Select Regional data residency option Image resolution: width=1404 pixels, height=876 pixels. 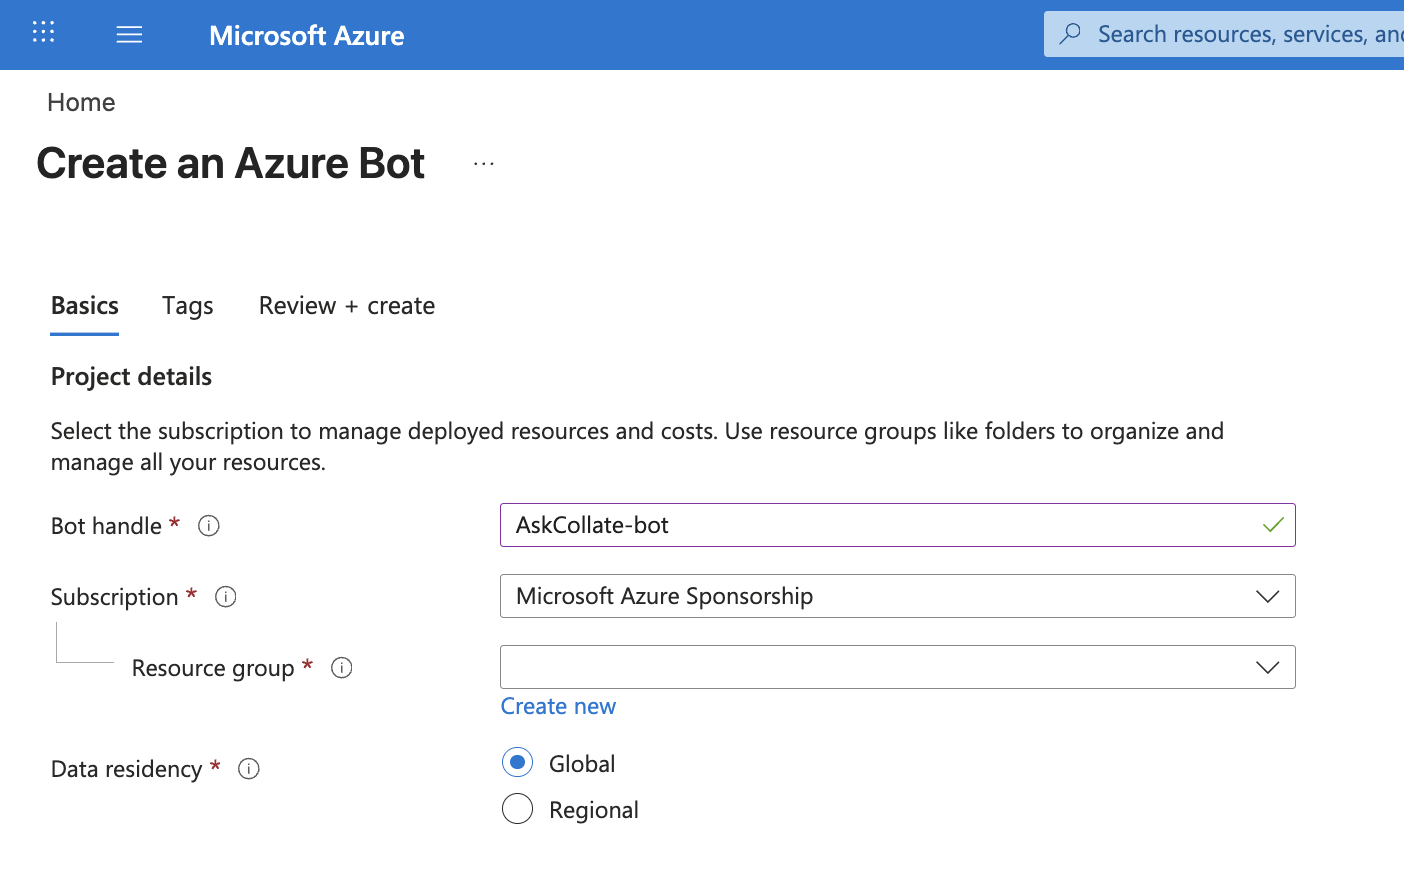coord(517,809)
